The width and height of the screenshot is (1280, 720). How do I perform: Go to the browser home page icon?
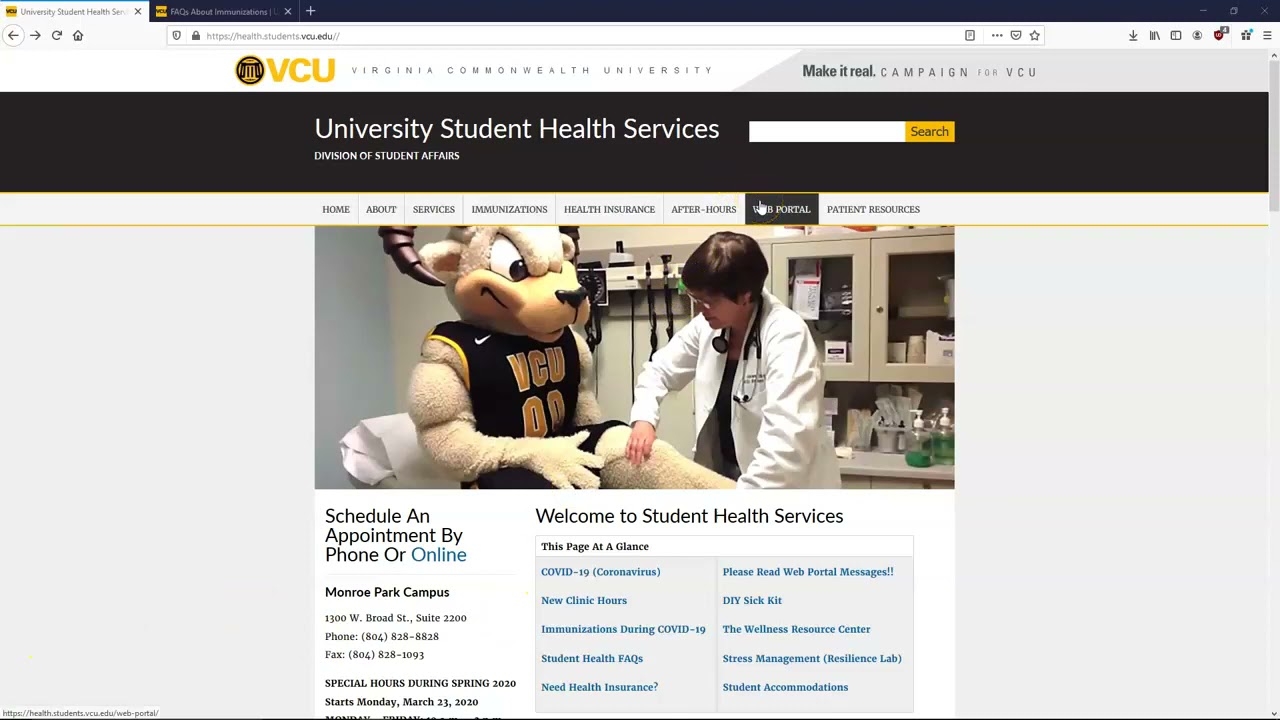78,35
